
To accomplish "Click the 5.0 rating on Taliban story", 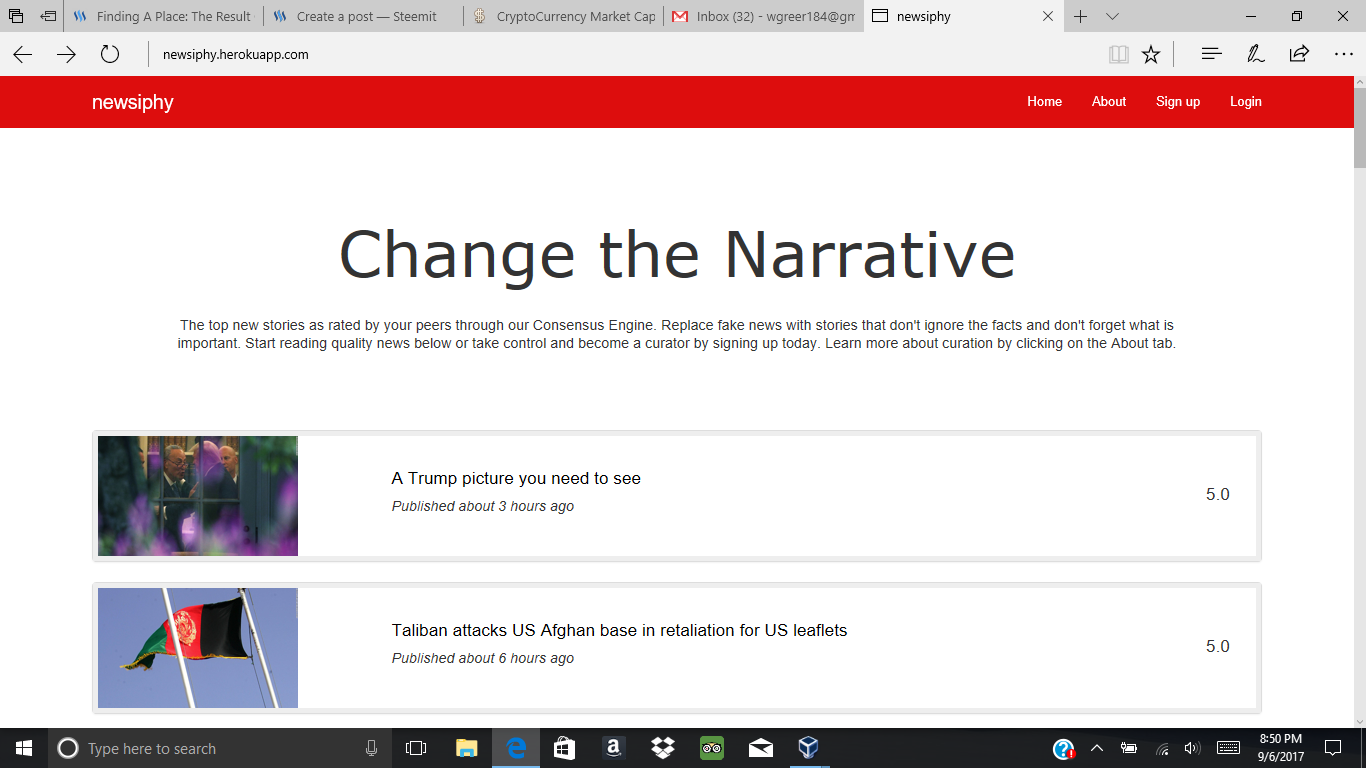I will (x=1217, y=646).
